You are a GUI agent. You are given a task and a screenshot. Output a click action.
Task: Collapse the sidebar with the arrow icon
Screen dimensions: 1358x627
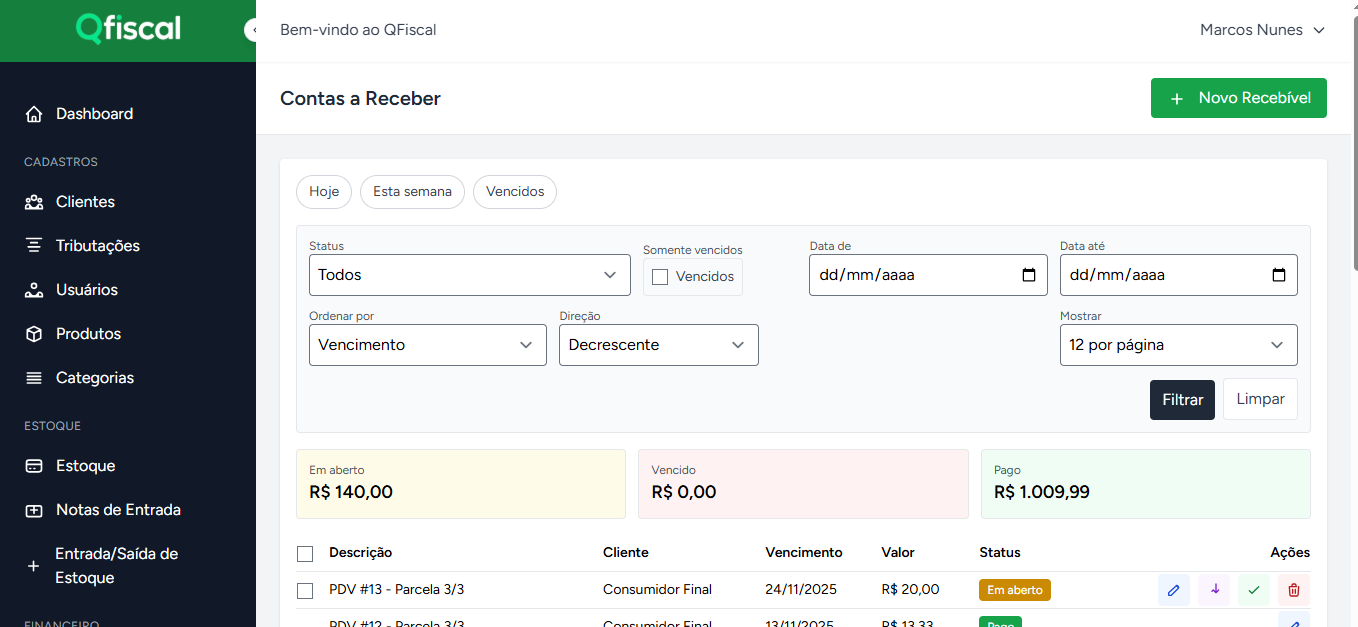[x=252, y=30]
